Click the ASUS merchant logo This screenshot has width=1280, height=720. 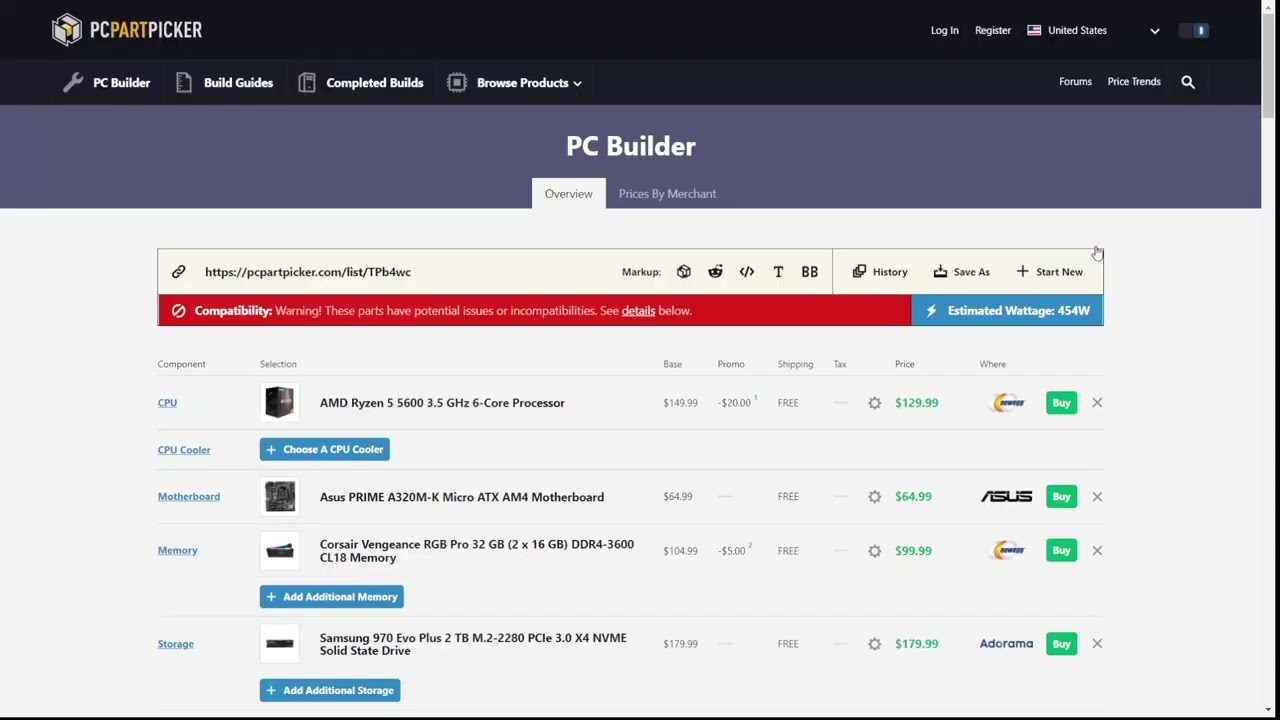click(x=1006, y=497)
